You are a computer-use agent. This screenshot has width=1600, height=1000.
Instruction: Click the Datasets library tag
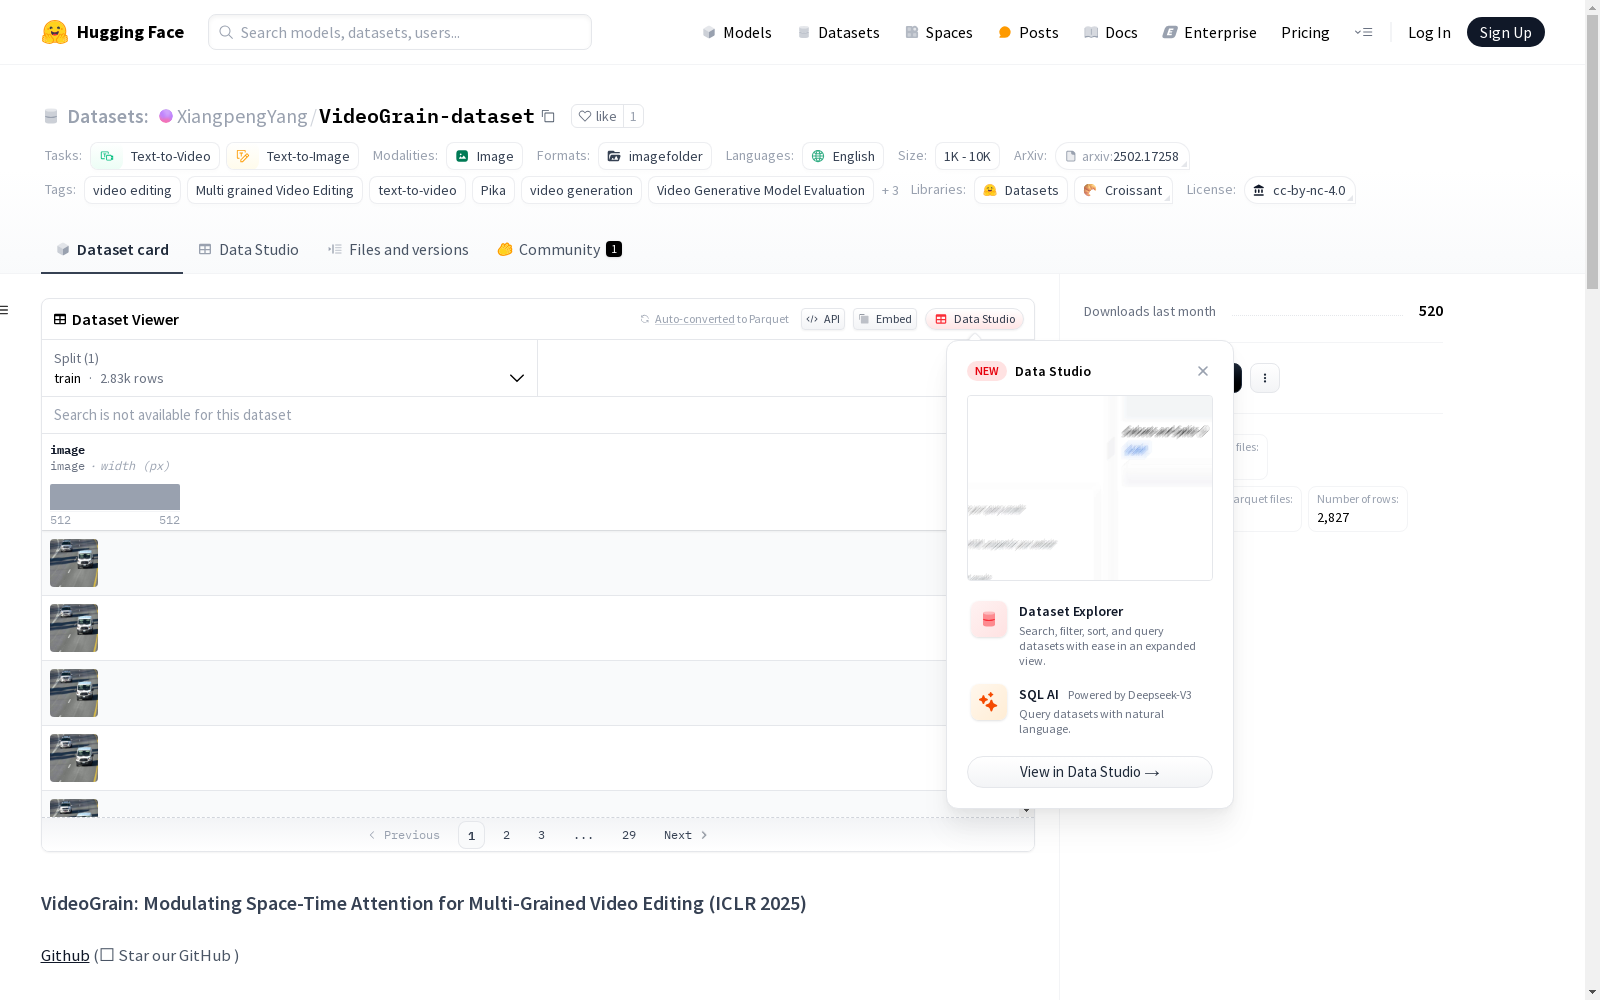click(x=1021, y=190)
